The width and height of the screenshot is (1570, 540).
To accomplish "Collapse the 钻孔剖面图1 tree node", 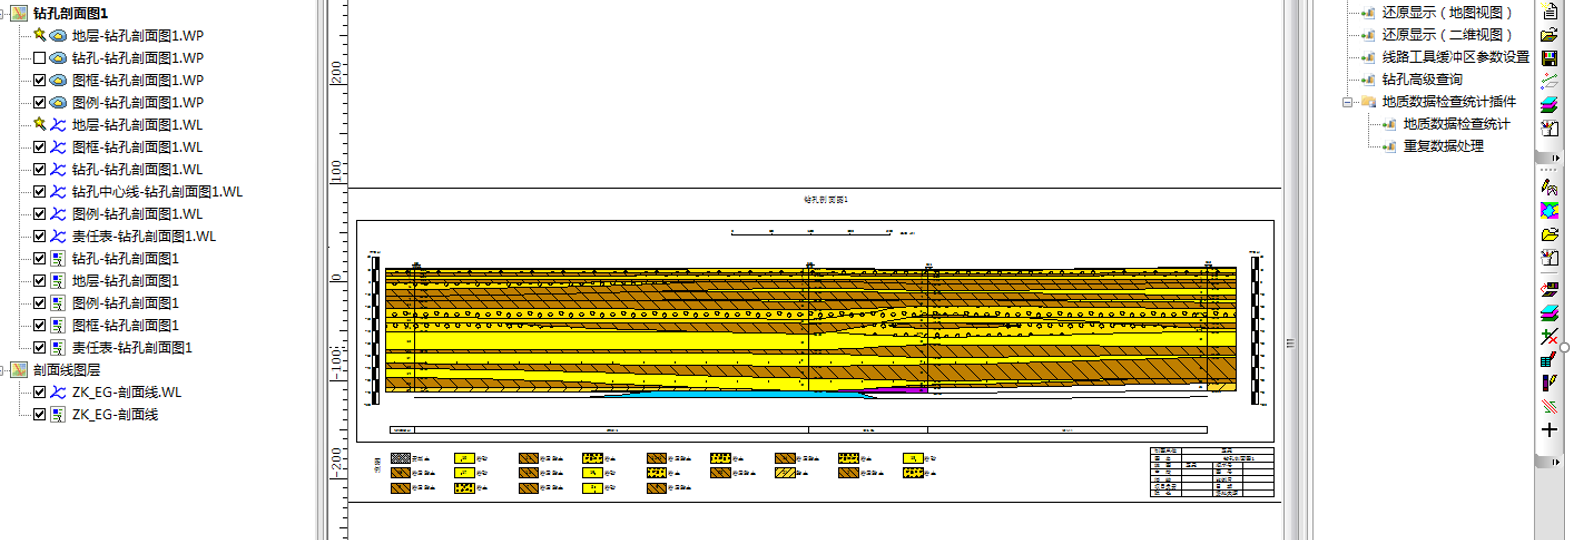I will [x=3, y=13].
